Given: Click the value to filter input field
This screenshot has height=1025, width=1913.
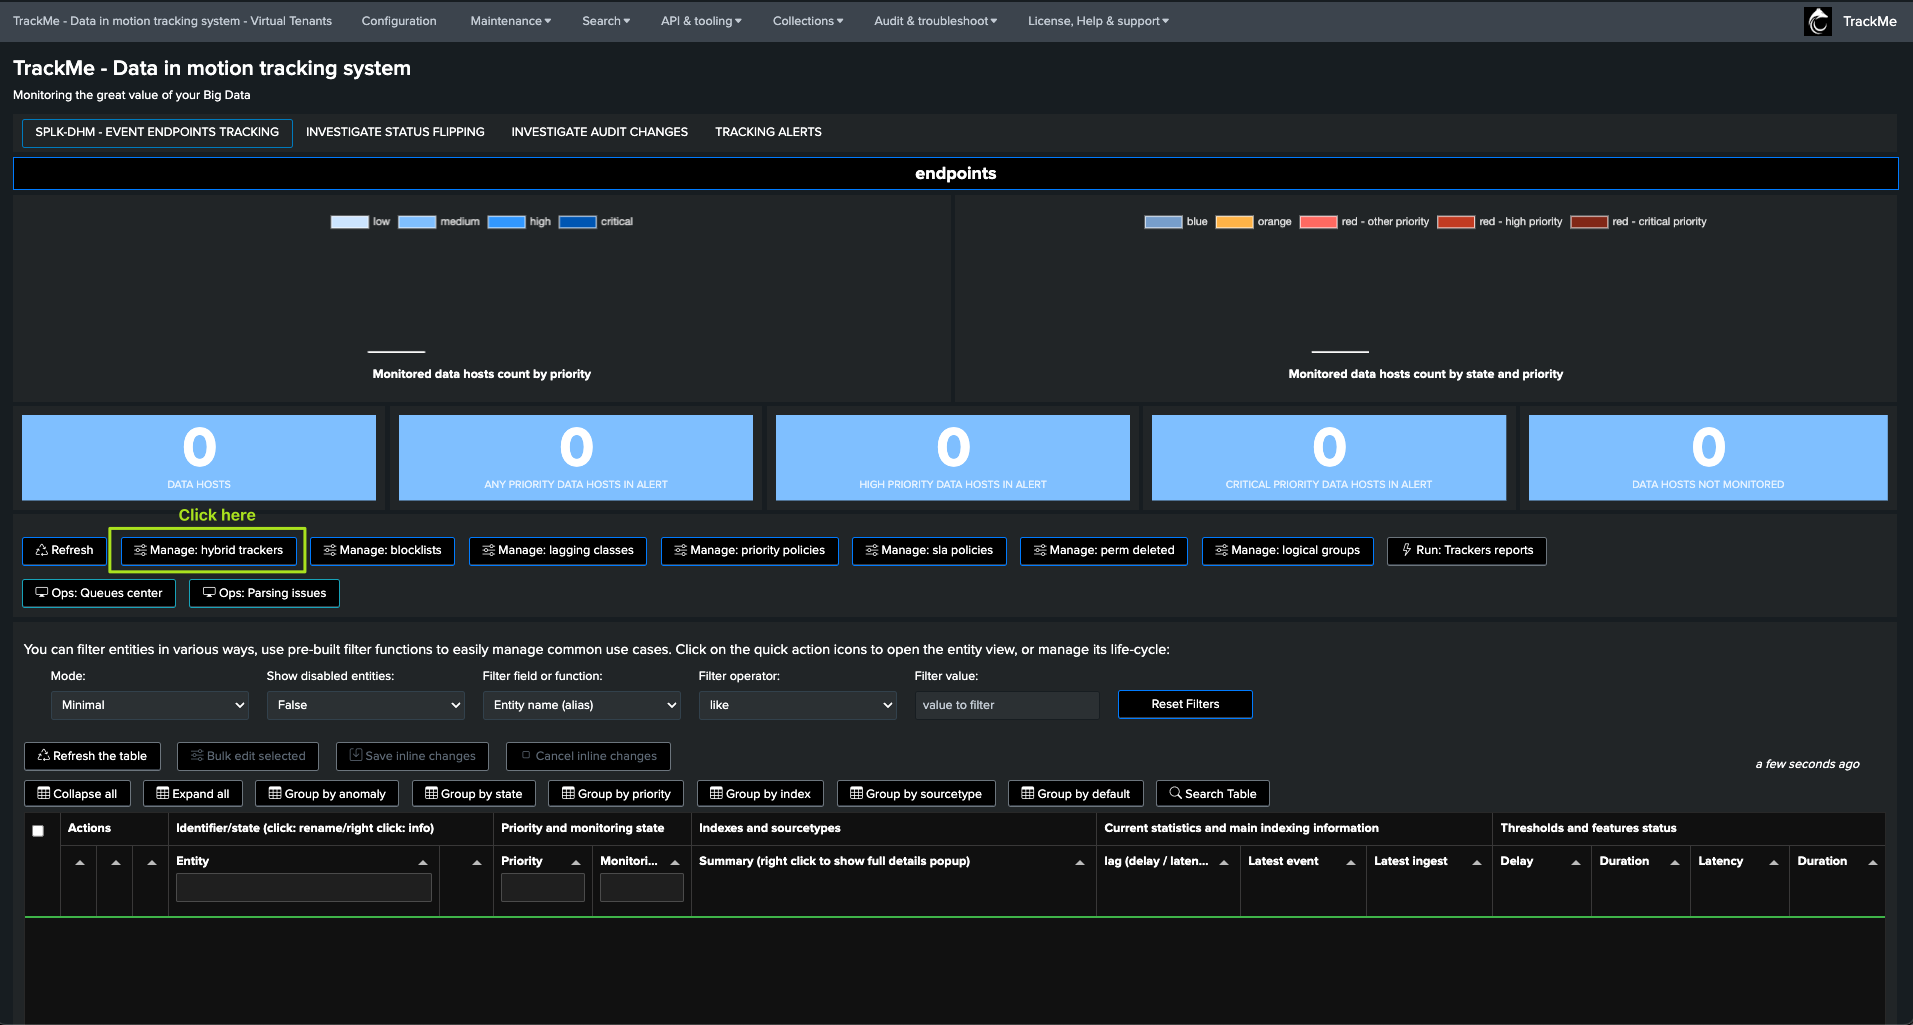Looking at the screenshot, I should (1007, 705).
